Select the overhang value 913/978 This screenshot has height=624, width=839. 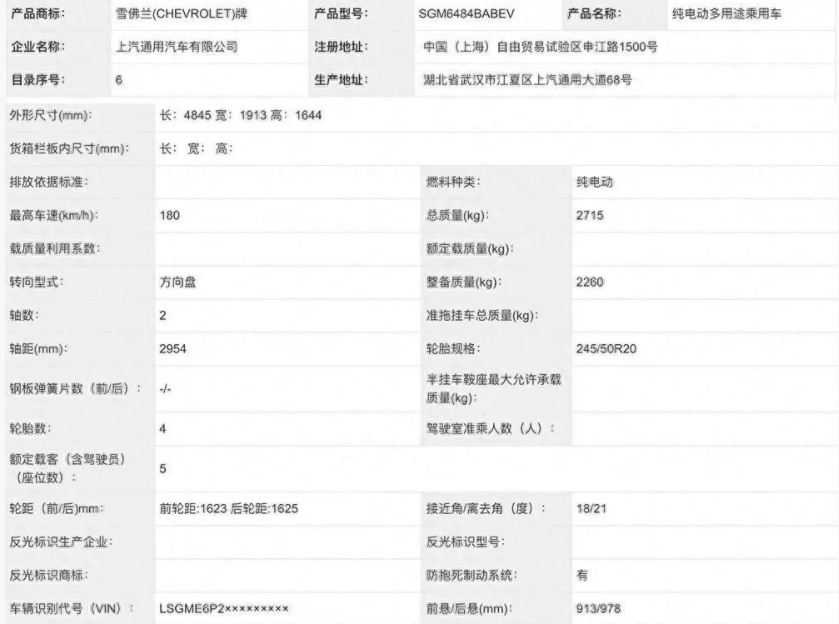[598, 608]
